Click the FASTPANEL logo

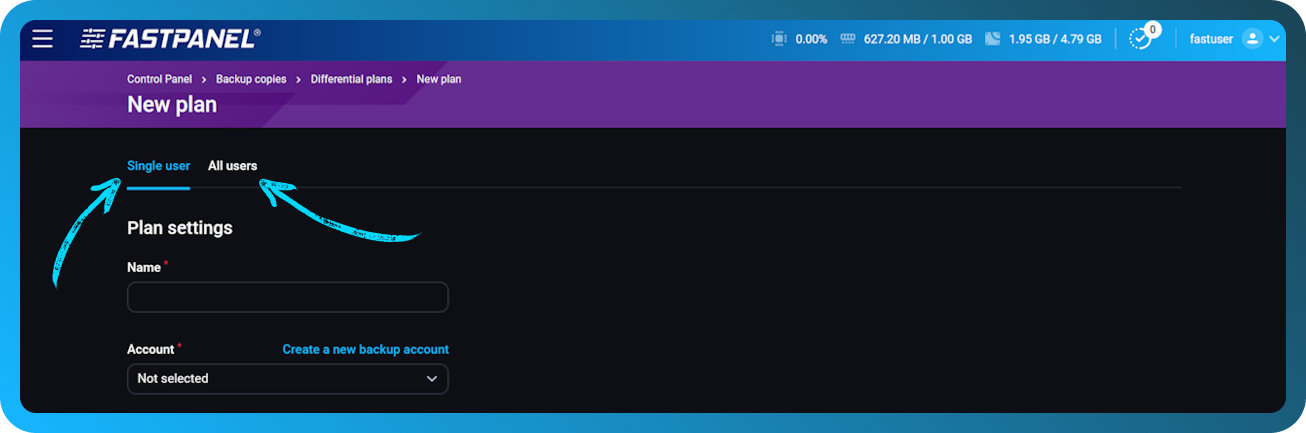(170, 39)
